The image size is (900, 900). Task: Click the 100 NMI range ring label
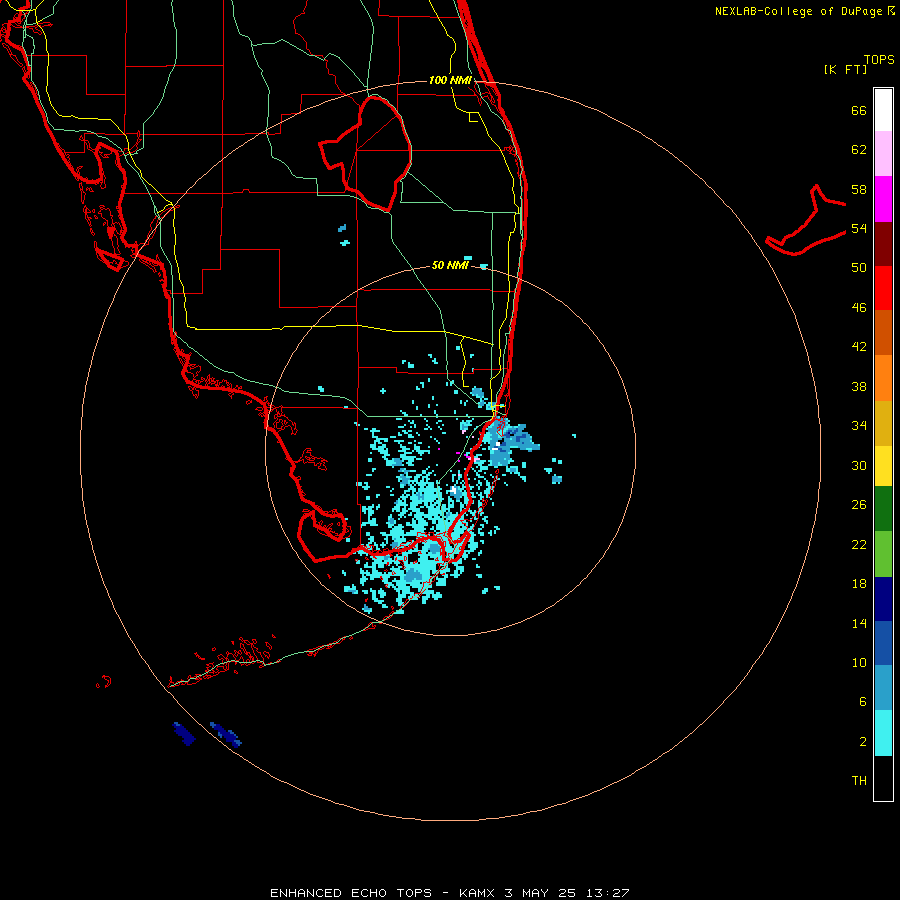pos(450,80)
